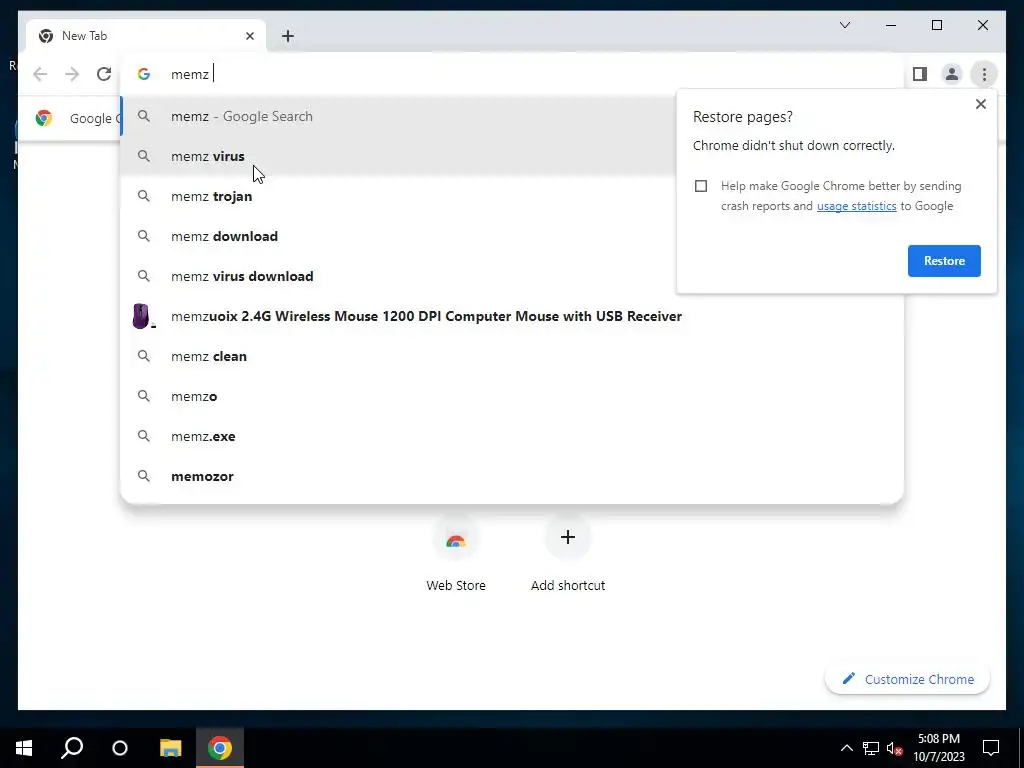This screenshot has width=1024, height=768.
Task: Open Chrome's three-dot menu
Action: 984,74
